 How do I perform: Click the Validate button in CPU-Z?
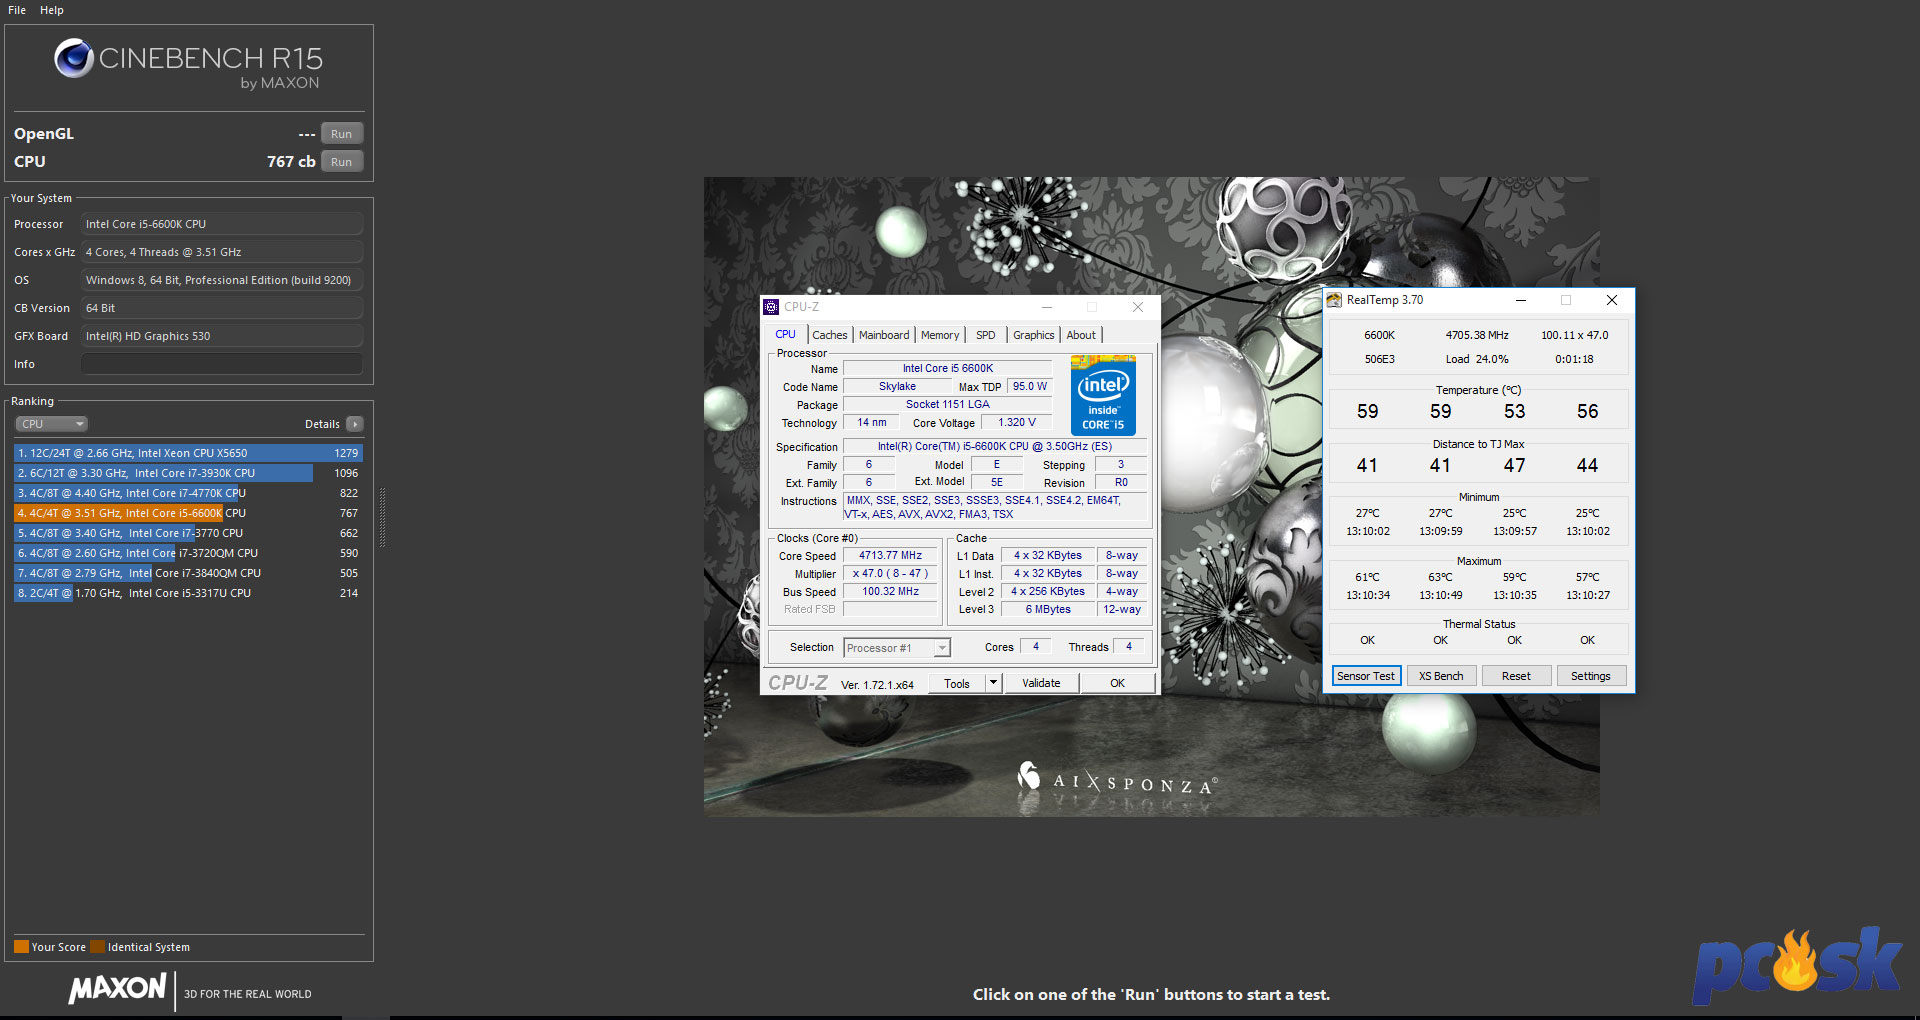tap(1041, 683)
